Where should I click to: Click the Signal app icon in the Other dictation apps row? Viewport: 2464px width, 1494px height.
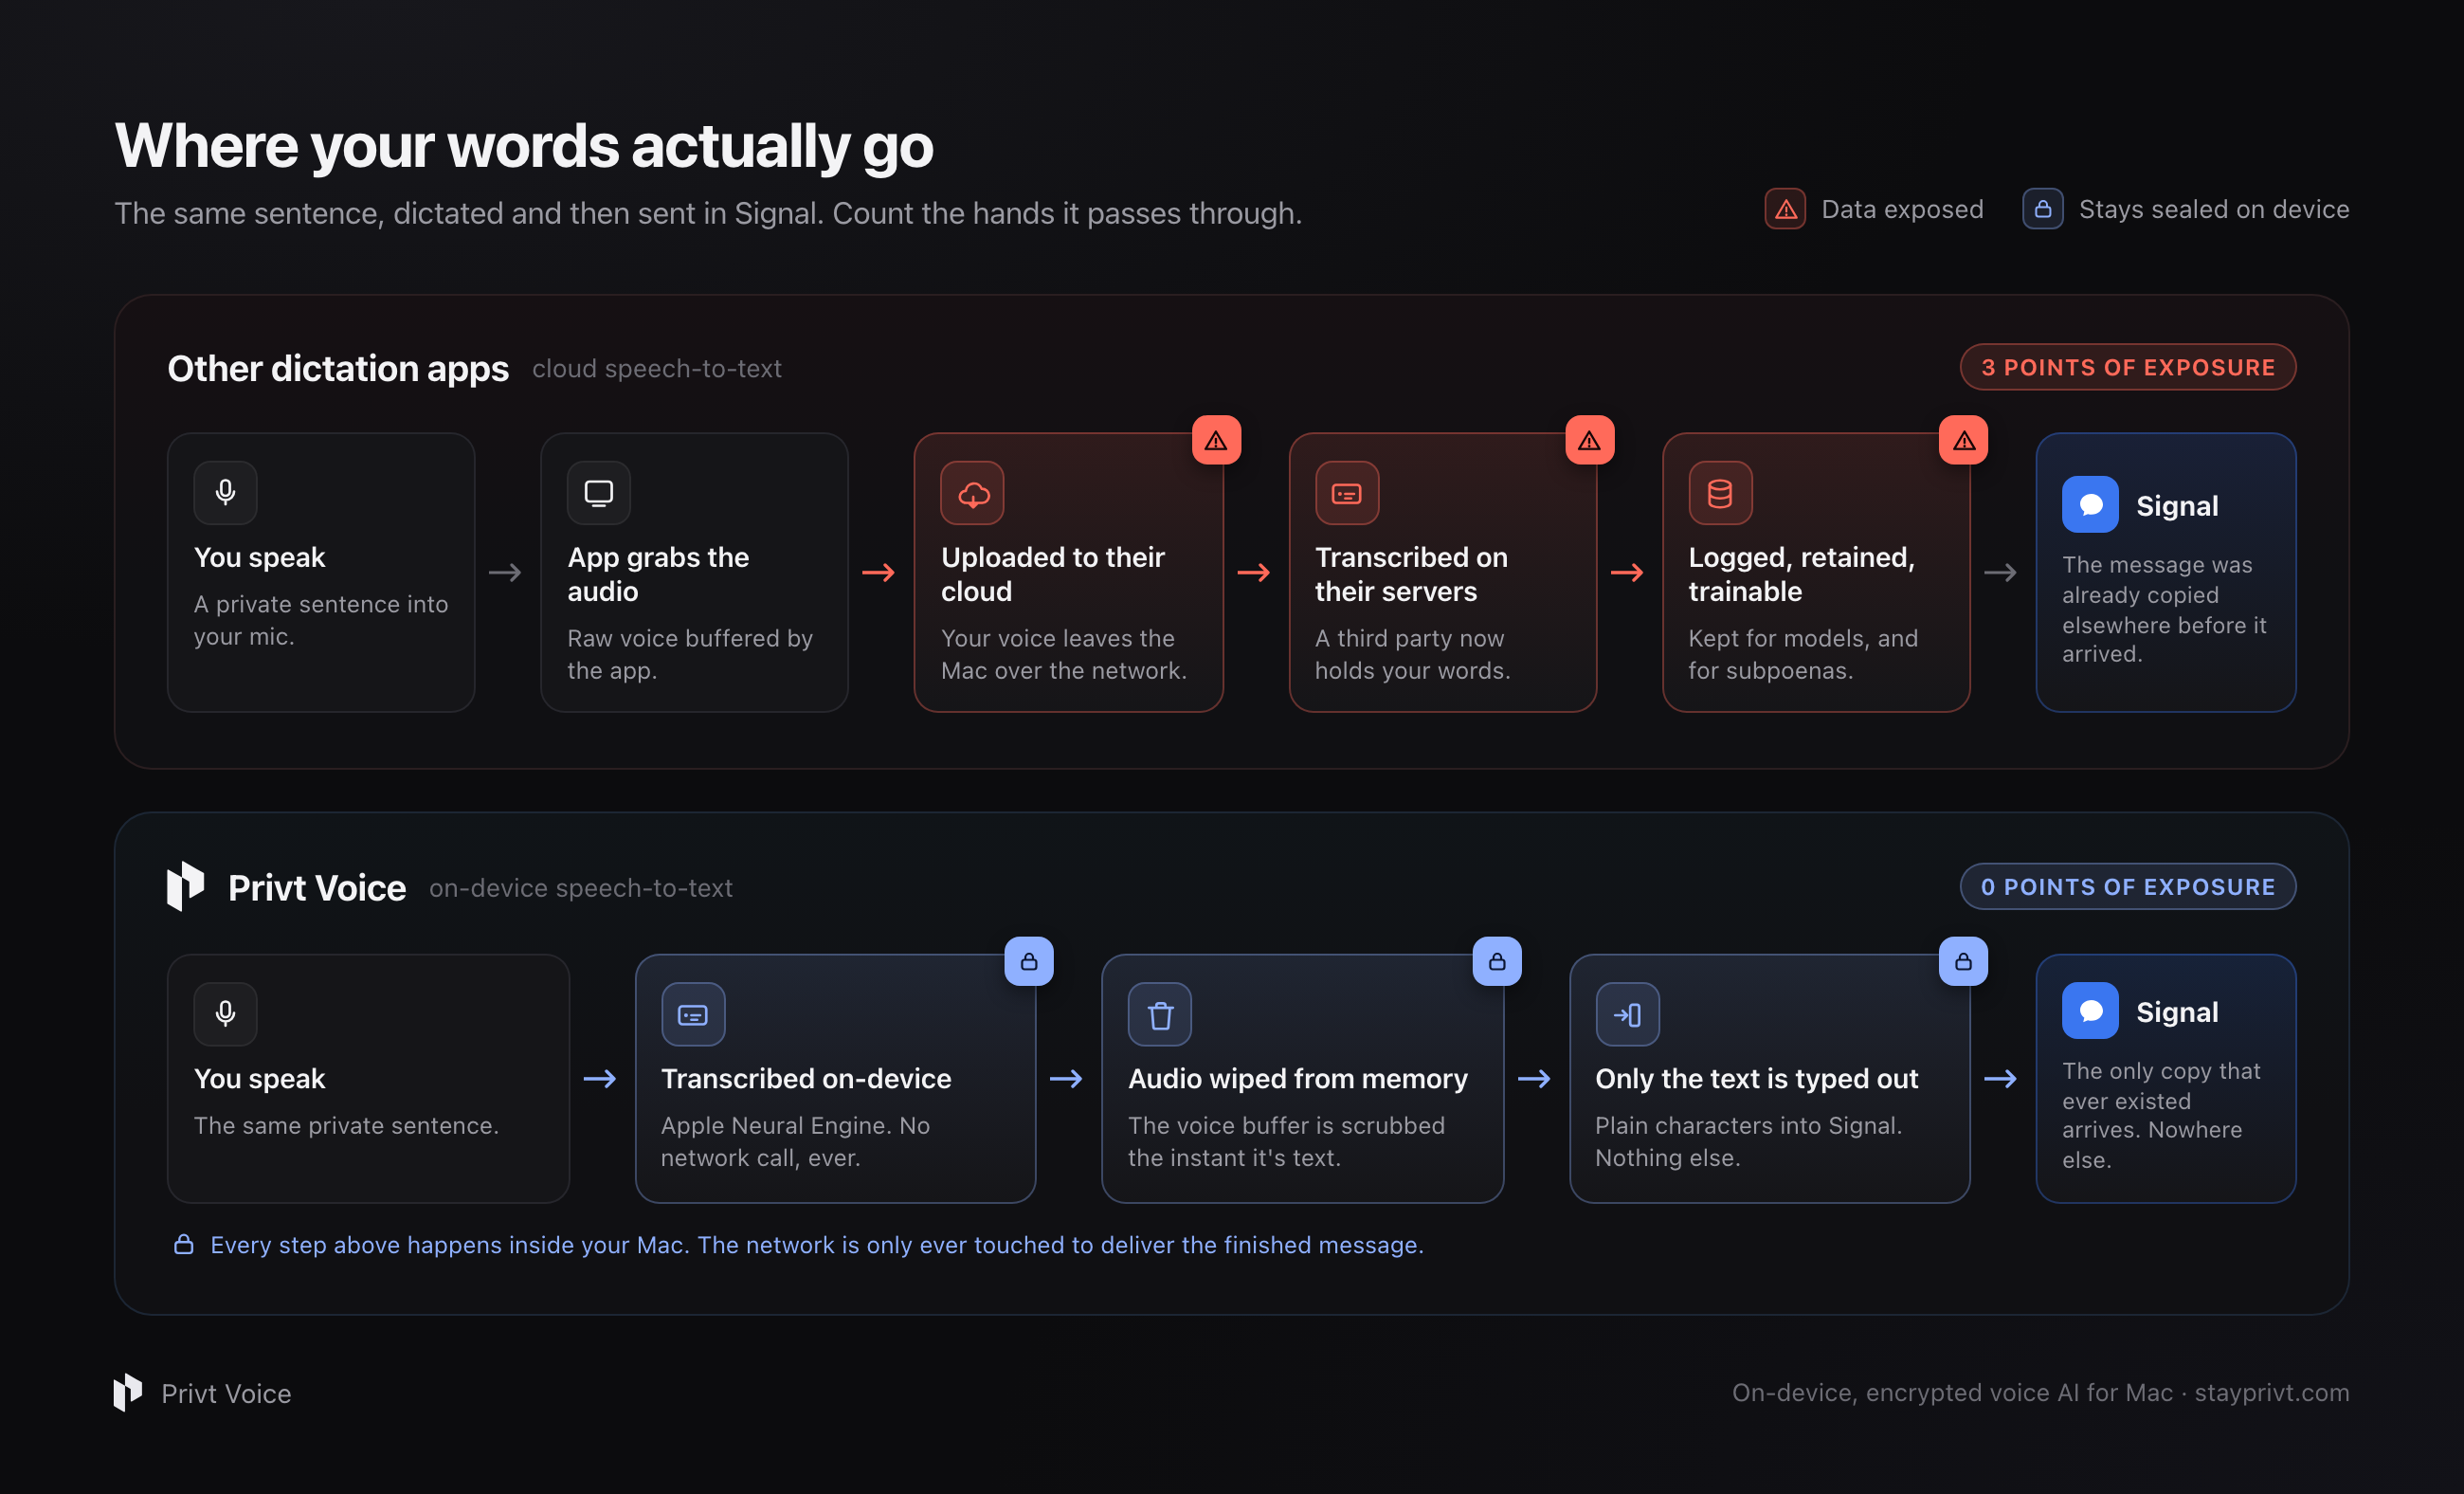[x=2090, y=505]
